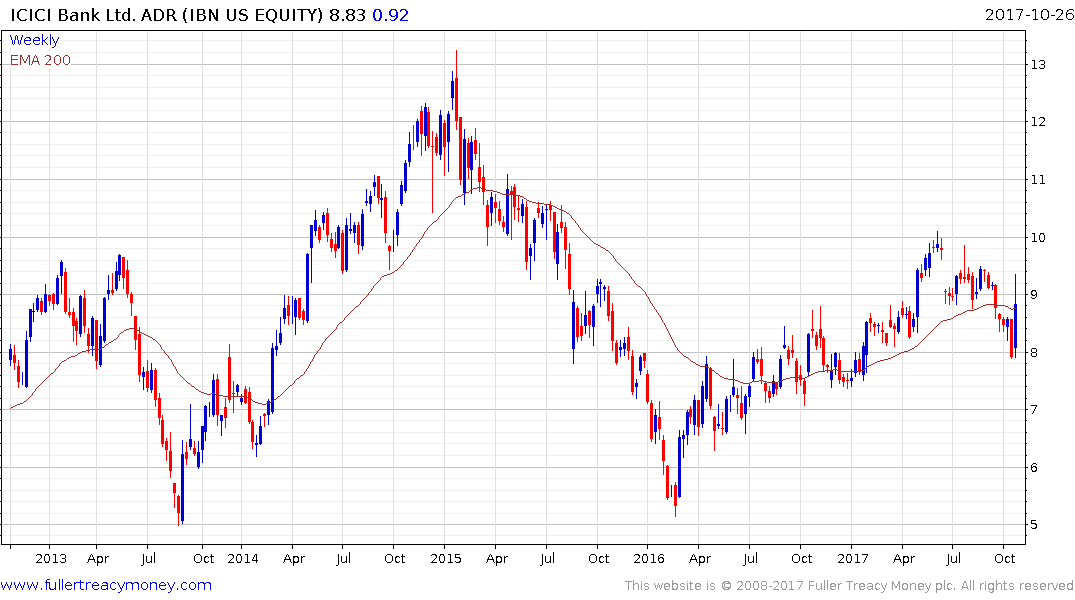This screenshot has width=1075, height=600.
Task: Click the 2016 time axis label
Action: click(649, 558)
